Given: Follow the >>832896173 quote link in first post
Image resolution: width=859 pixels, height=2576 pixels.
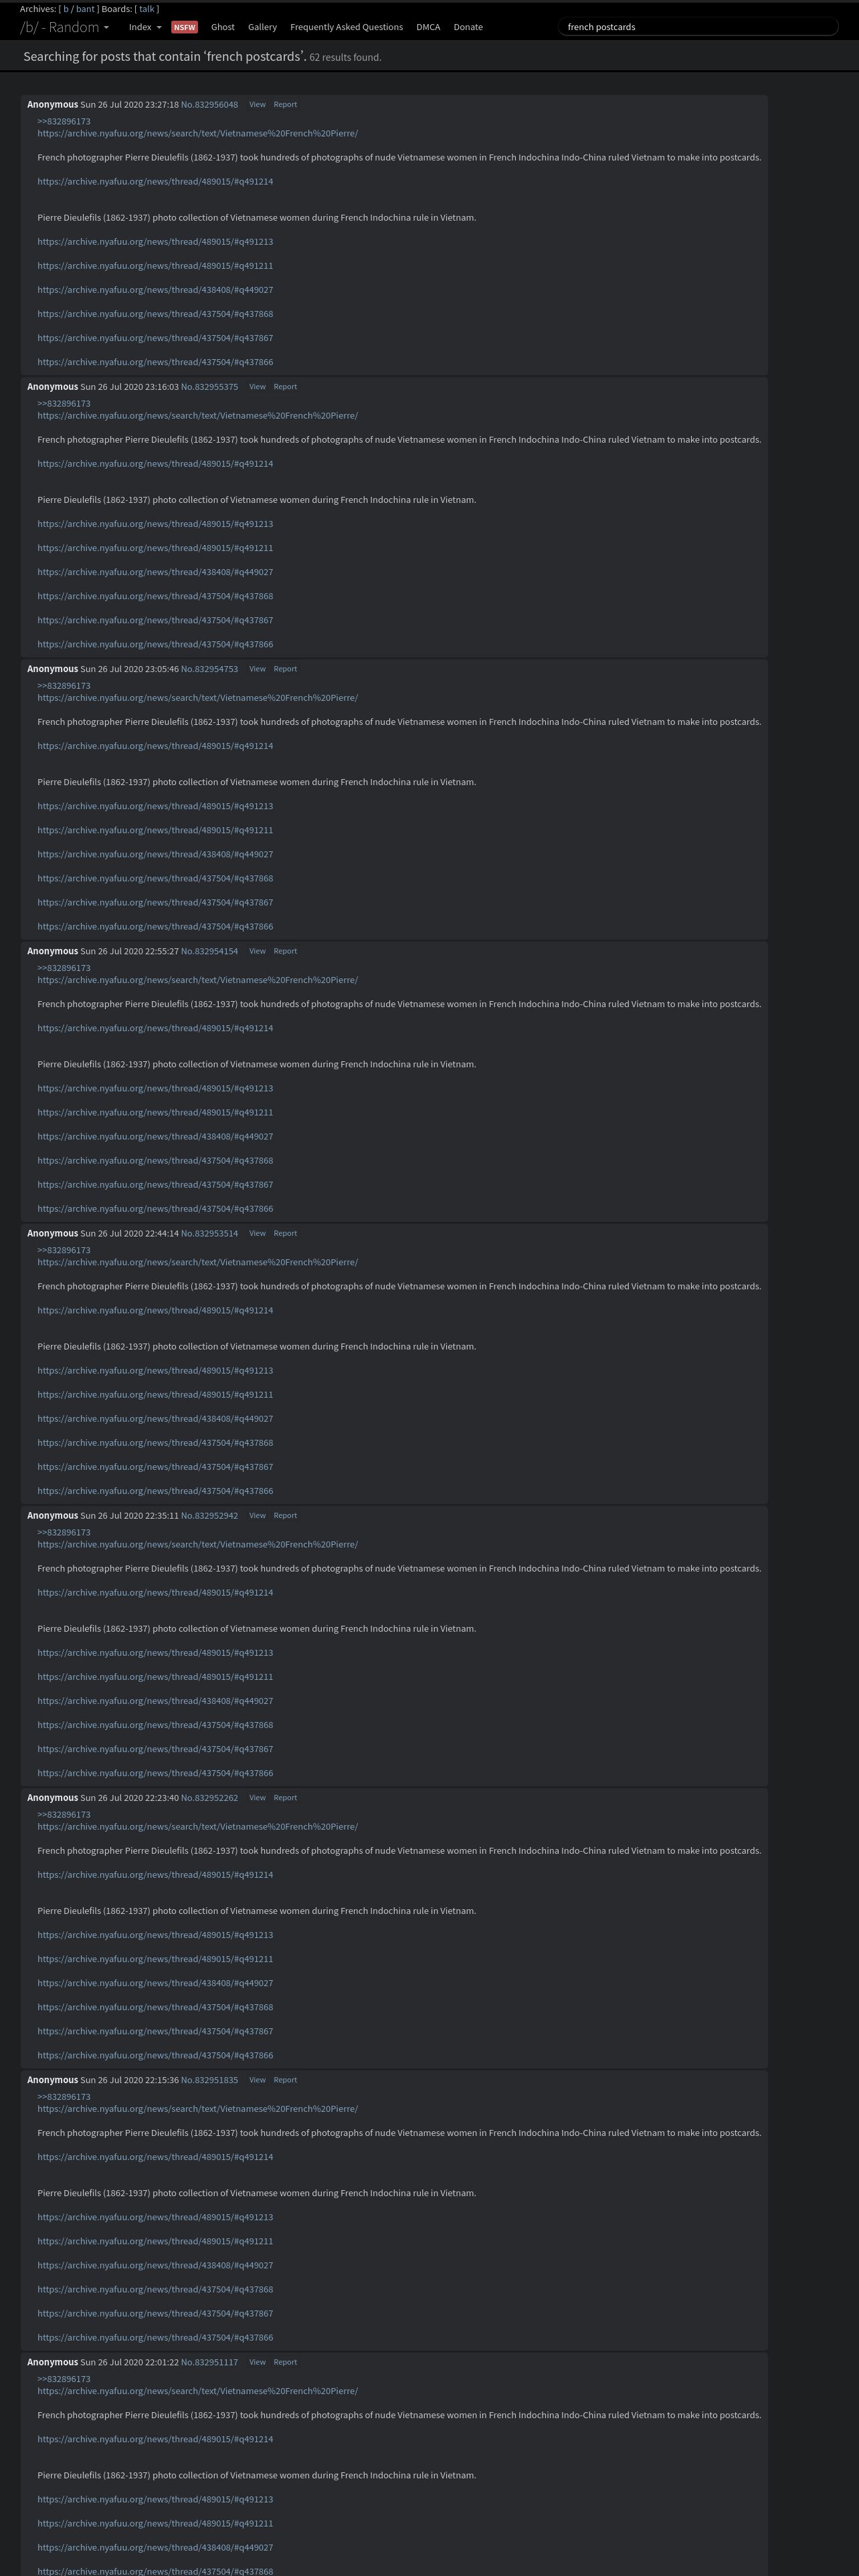Looking at the screenshot, I should 64,121.
